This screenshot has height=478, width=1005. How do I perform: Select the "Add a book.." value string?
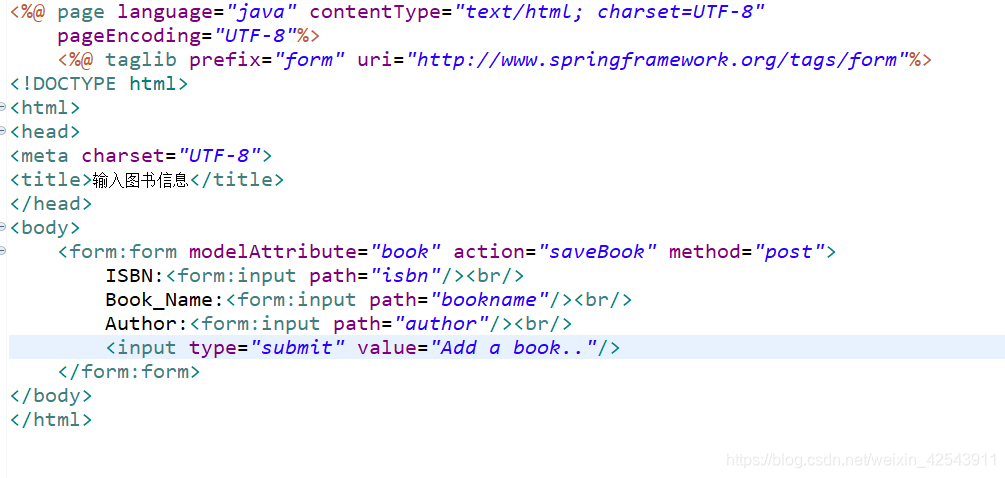tap(513, 348)
